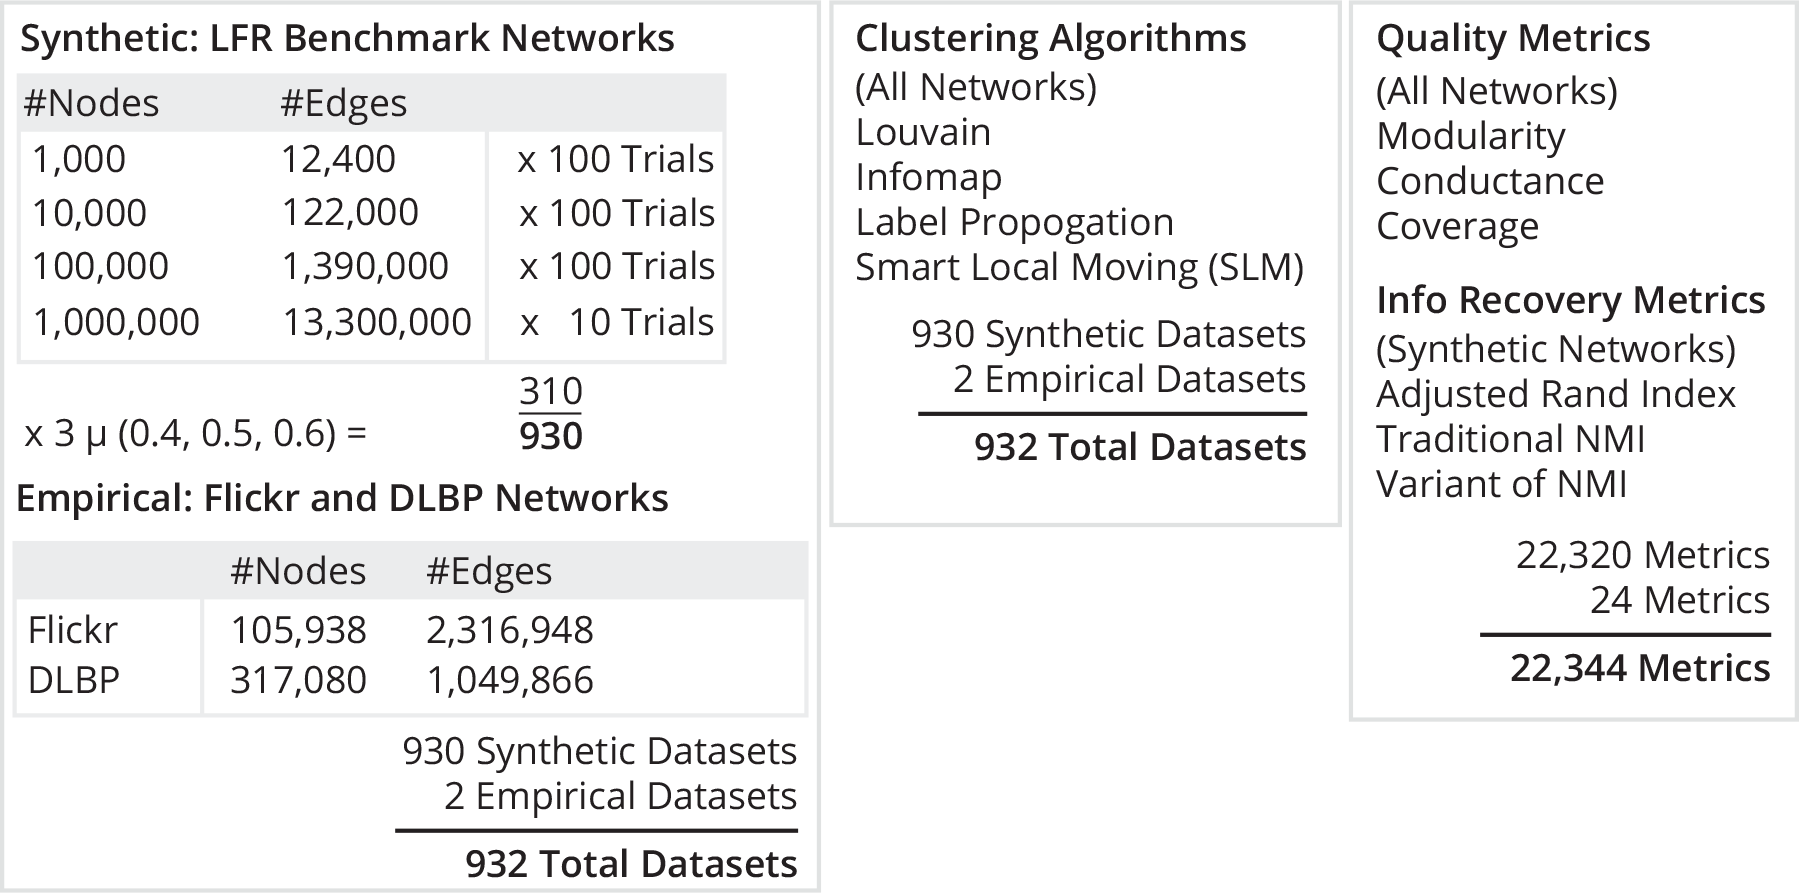Click the 1,000,000 nodes cell
This screenshot has width=1799, height=893.
[116, 323]
